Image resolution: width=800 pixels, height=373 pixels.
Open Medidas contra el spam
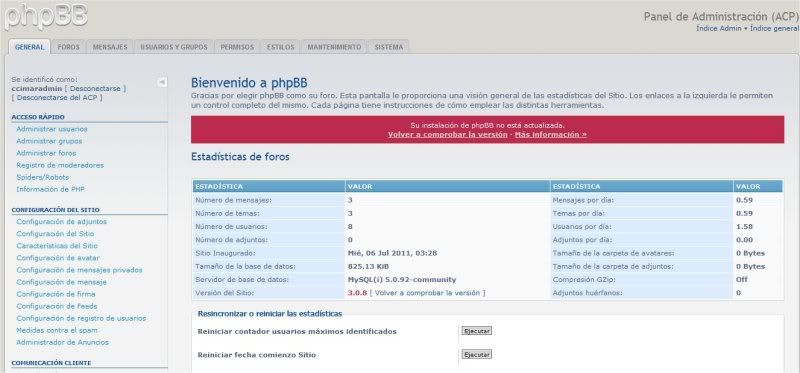point(56,330)
